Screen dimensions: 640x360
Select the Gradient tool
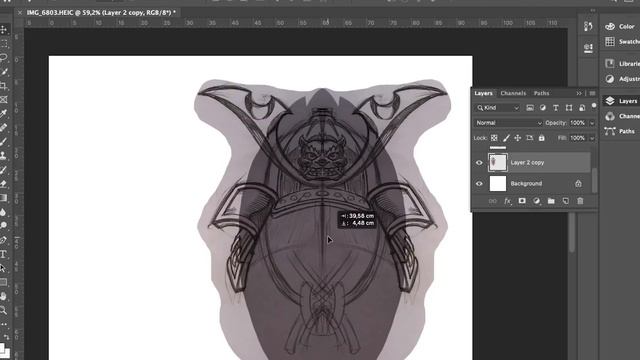click(x=4, y=198)
